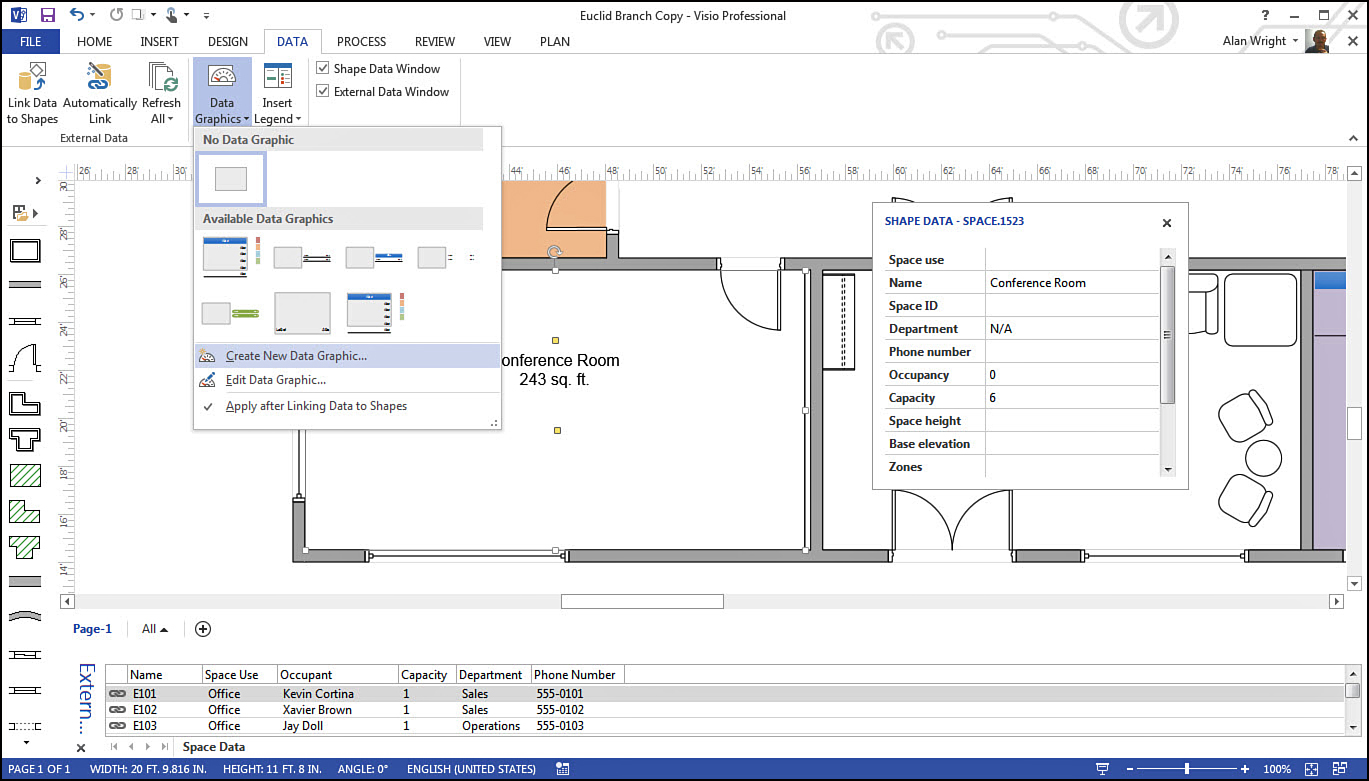Close the External Data window
The width and height of the screenshot is (1369, 781).
coord(82,748)
